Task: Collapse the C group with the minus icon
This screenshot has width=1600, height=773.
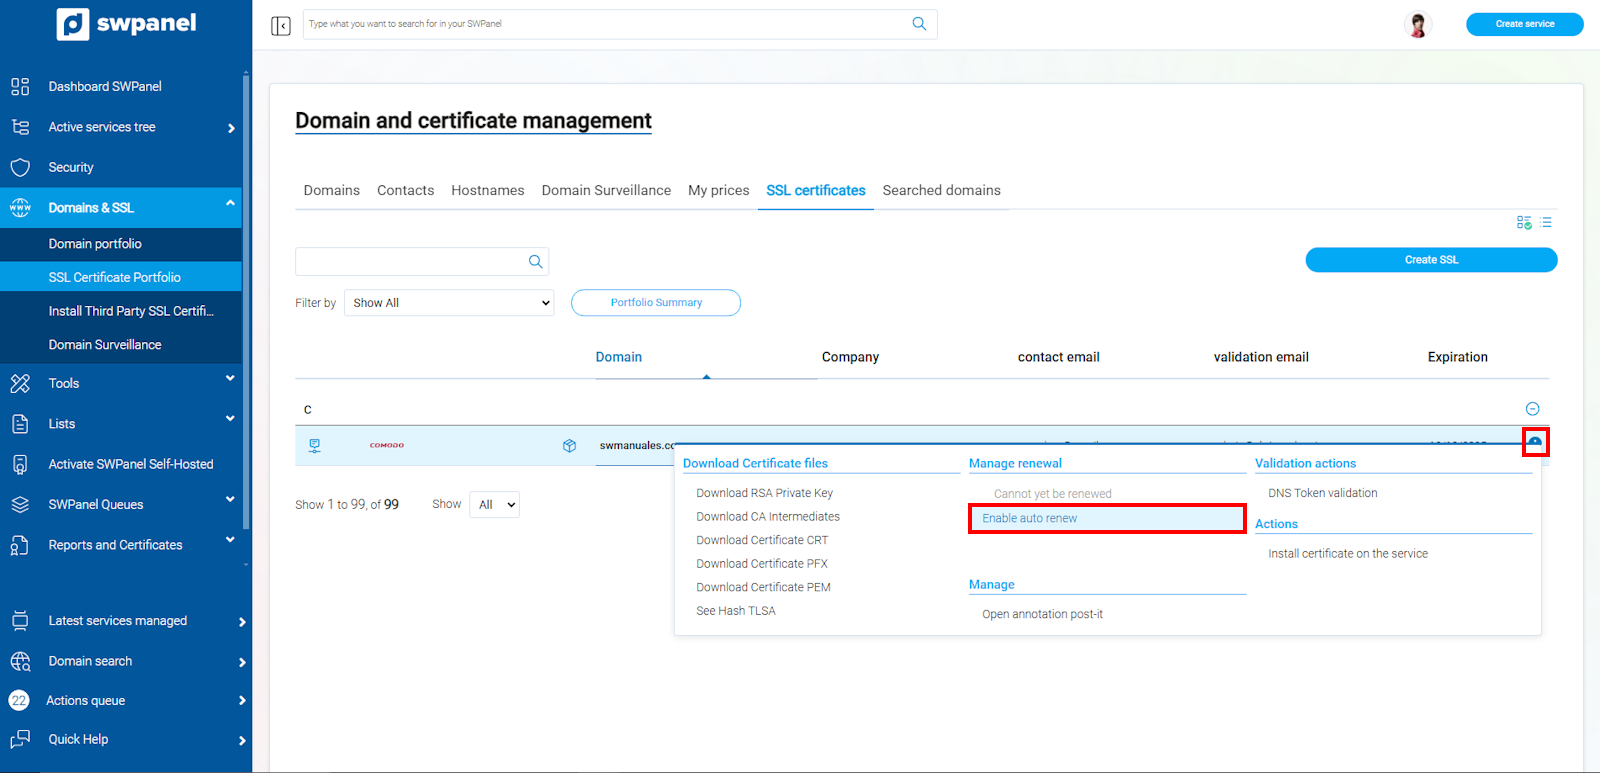Action: pyautogui.click(x=1532, y=409)
